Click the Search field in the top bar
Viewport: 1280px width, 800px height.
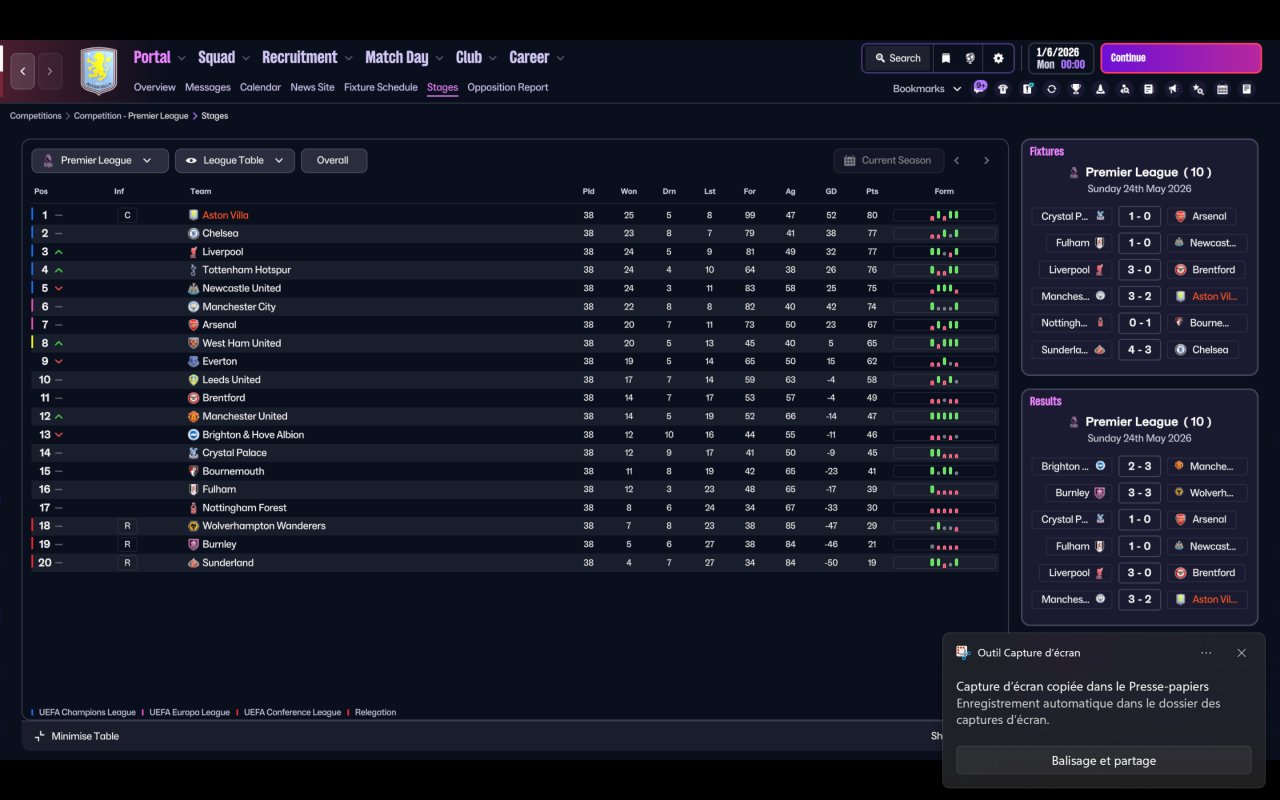[x=897, y=58]
